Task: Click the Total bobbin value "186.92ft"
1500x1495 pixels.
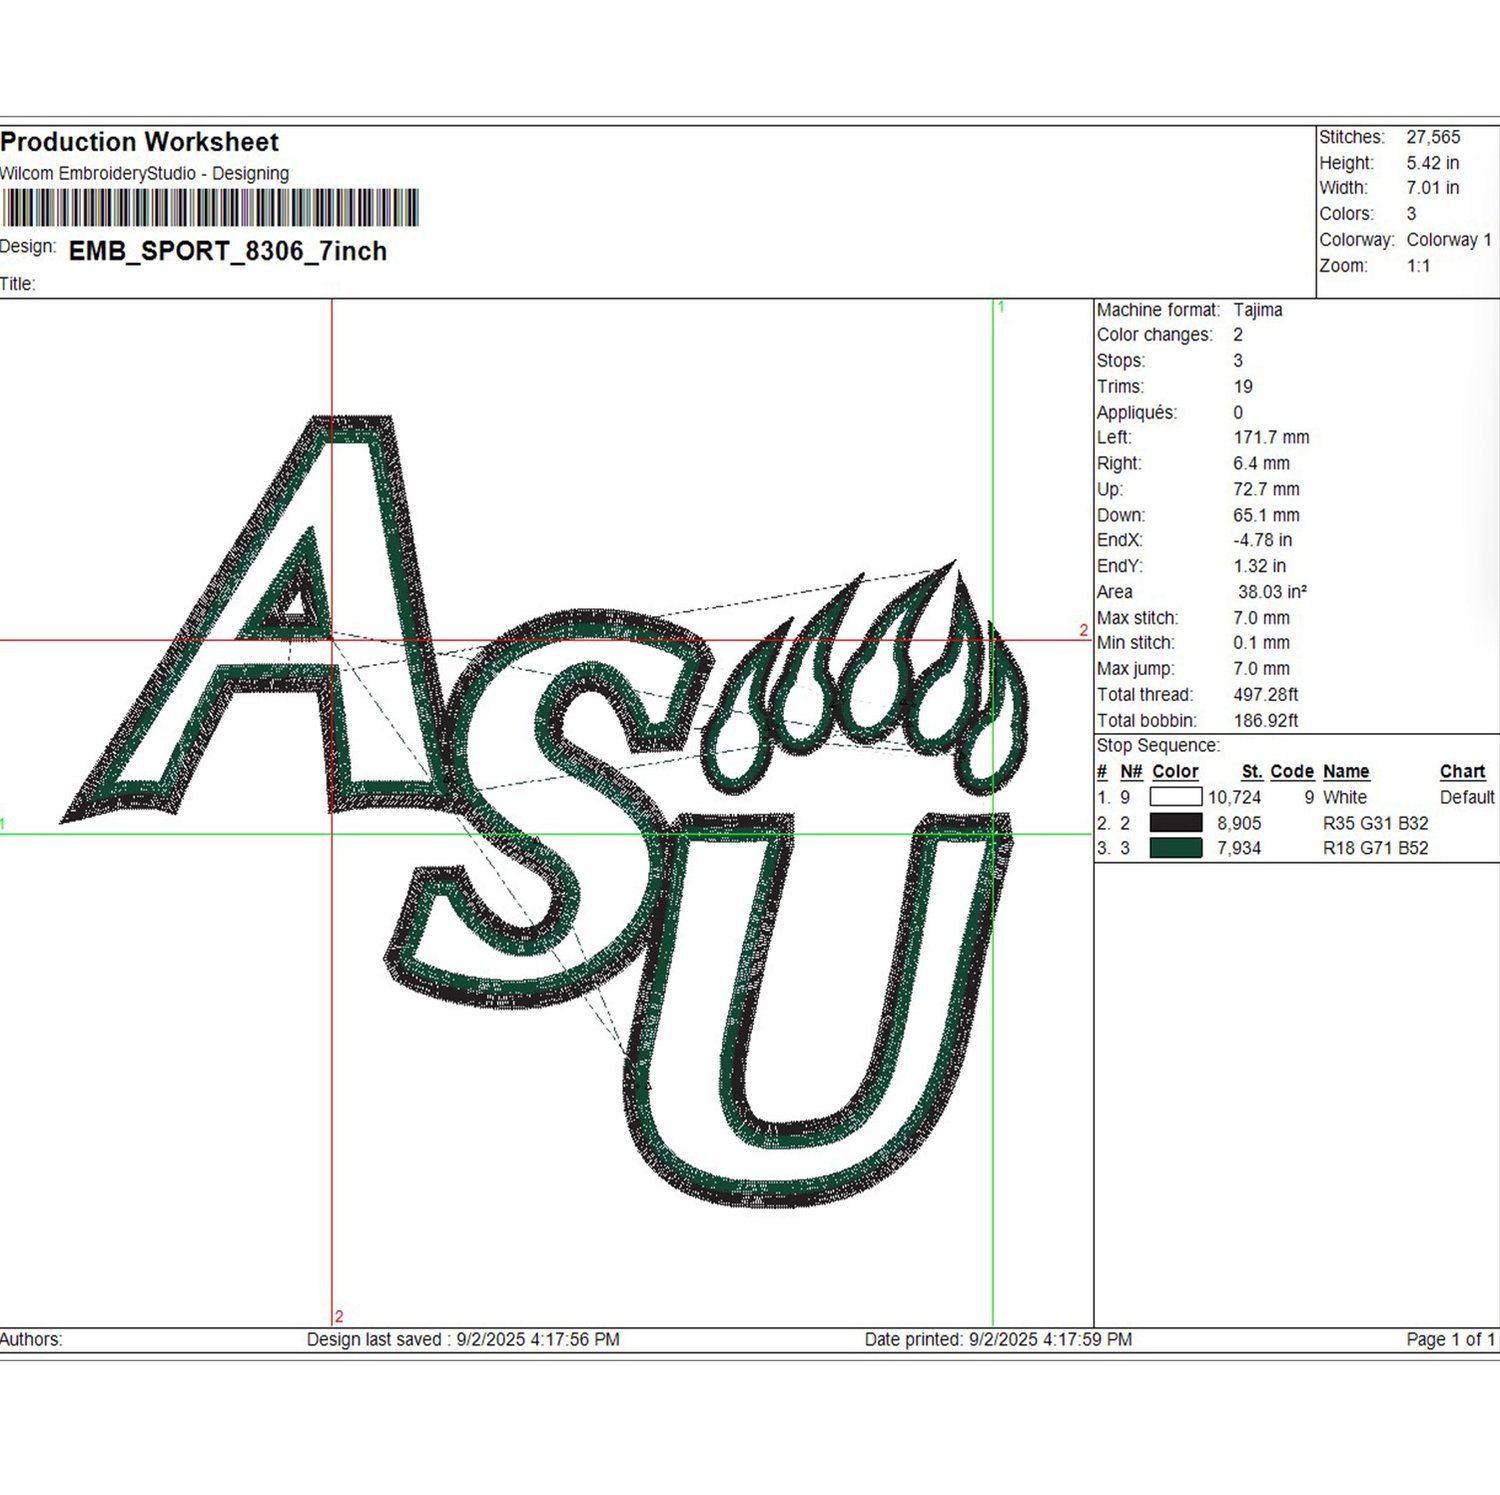Action: click(1265, 721)
